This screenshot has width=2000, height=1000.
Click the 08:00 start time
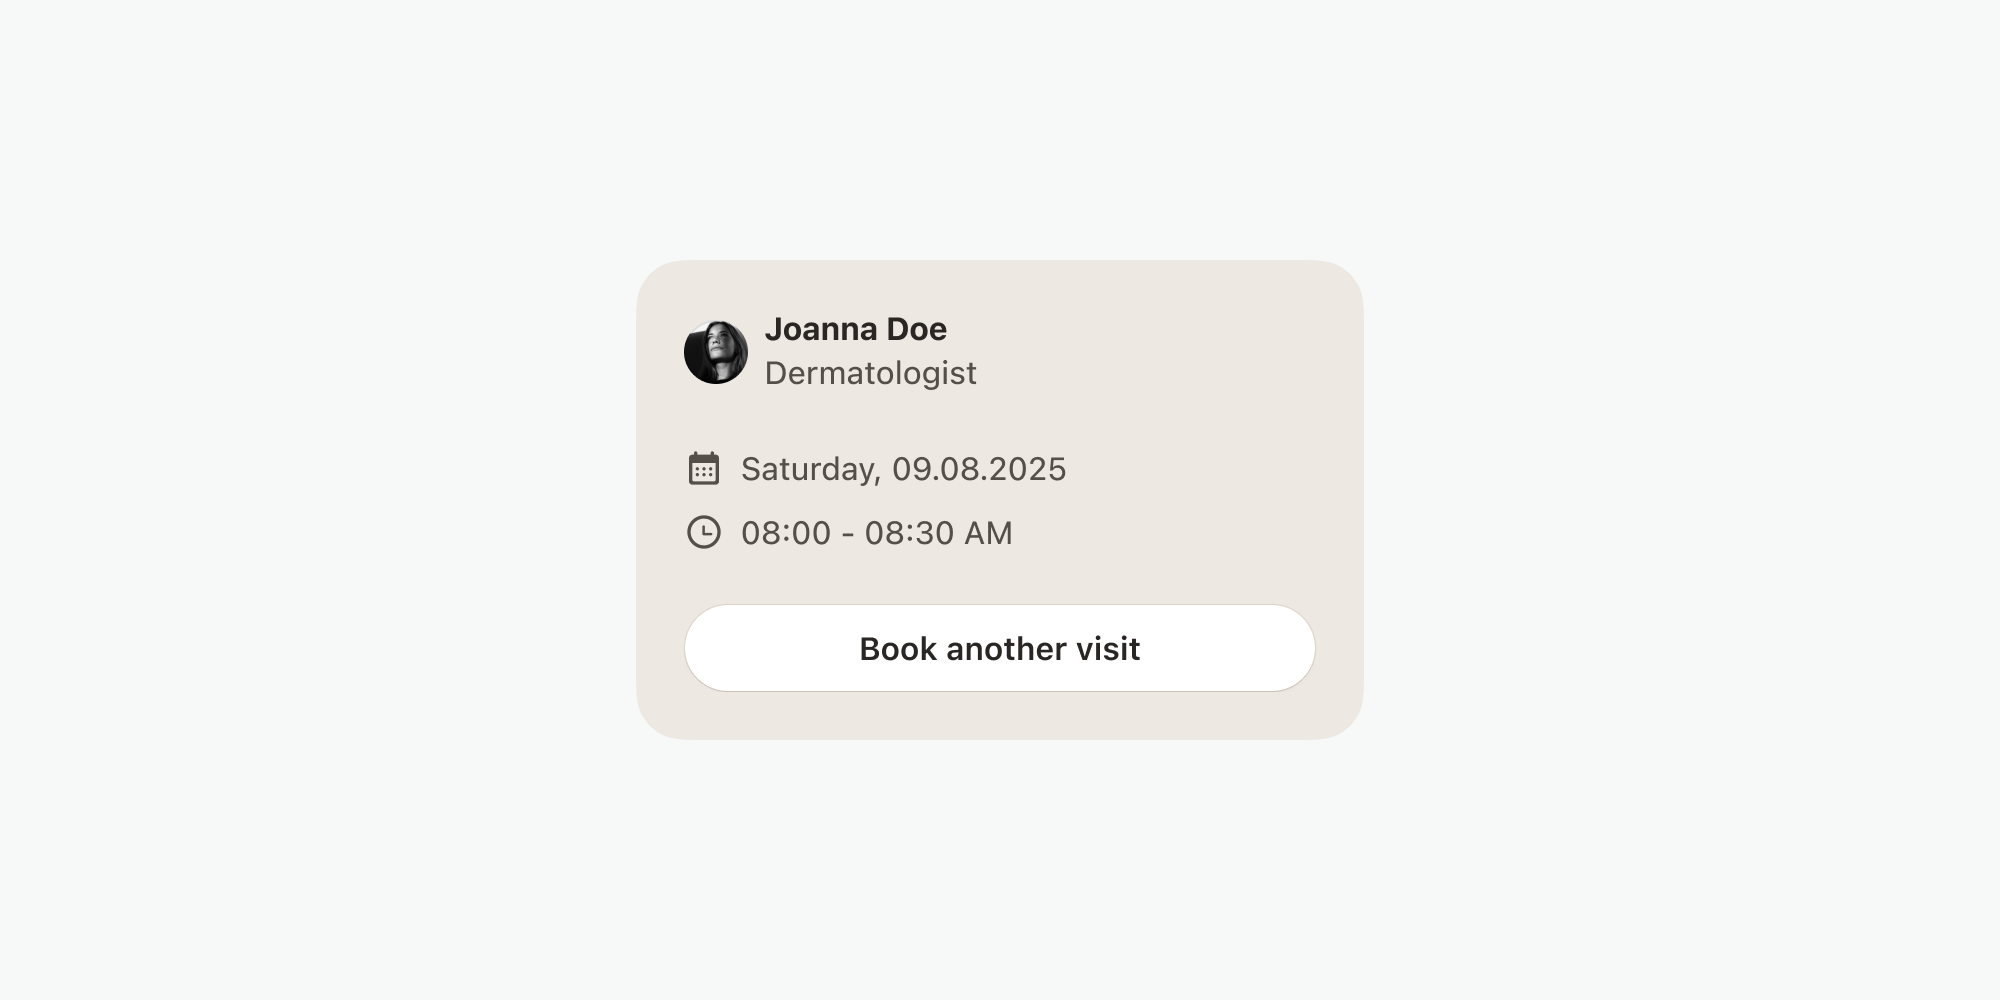(786, 533)
